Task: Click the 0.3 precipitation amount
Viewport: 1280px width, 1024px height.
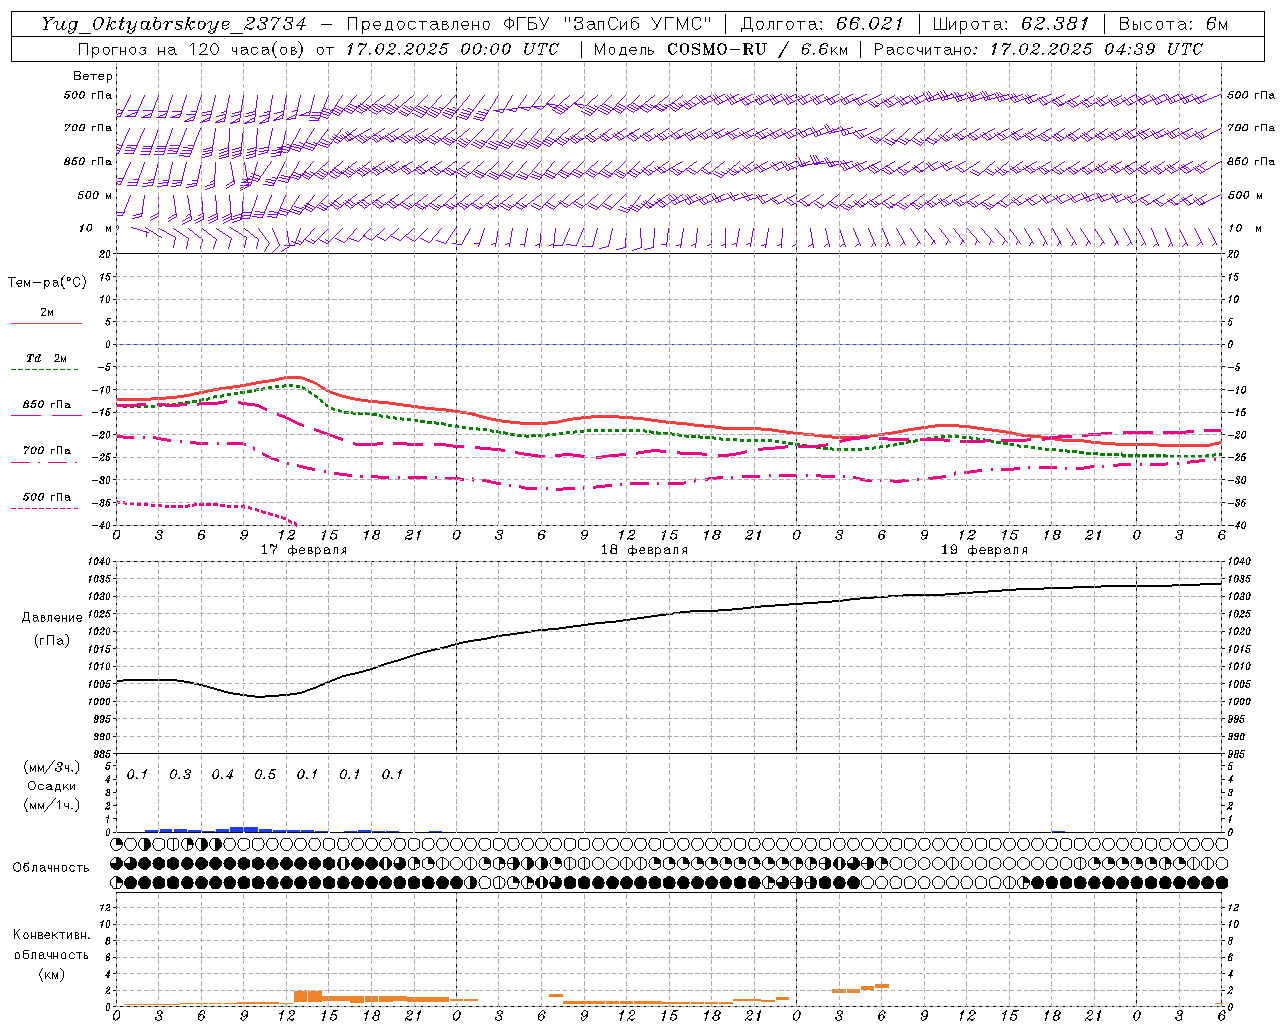Action: tap(180, 775)
